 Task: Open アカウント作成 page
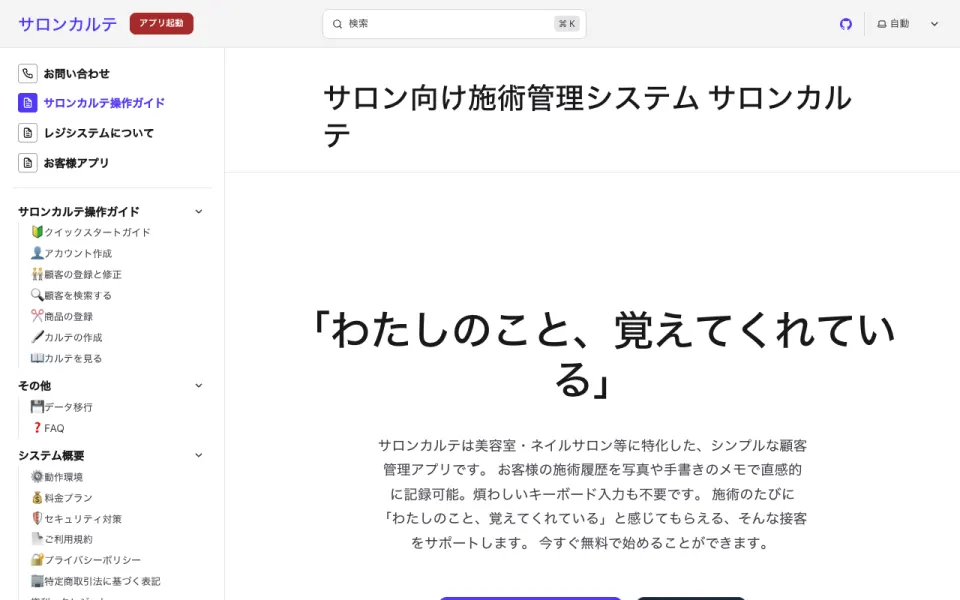(72, 253)
